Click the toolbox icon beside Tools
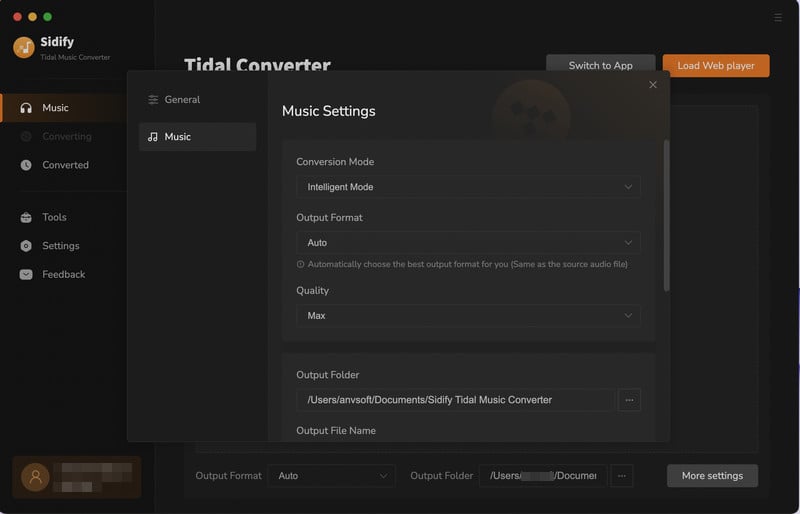This screenshot has width=800, height=514. click(x=26, y=217)
